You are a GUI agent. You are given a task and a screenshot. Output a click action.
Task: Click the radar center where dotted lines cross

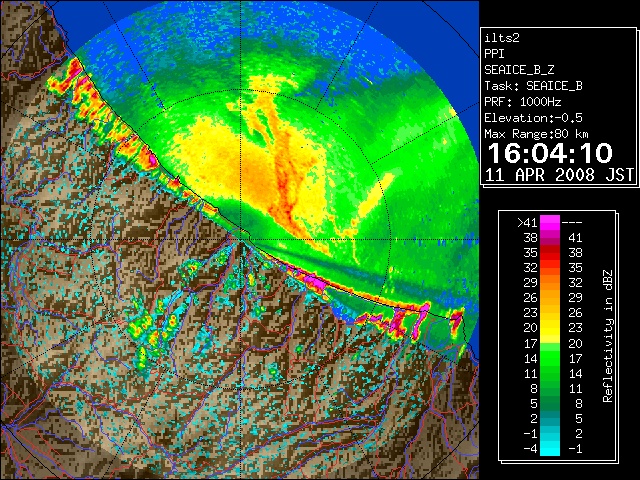pos(241,240)
